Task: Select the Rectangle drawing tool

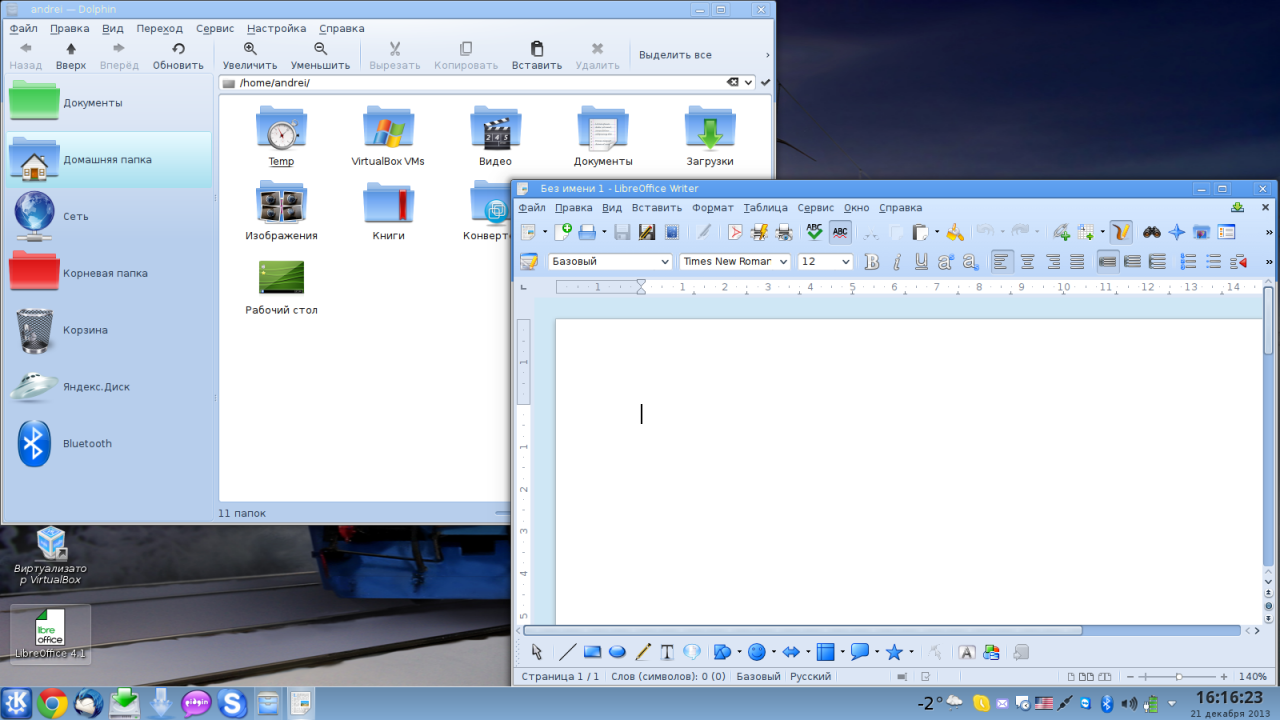Action: pos(592,652)
